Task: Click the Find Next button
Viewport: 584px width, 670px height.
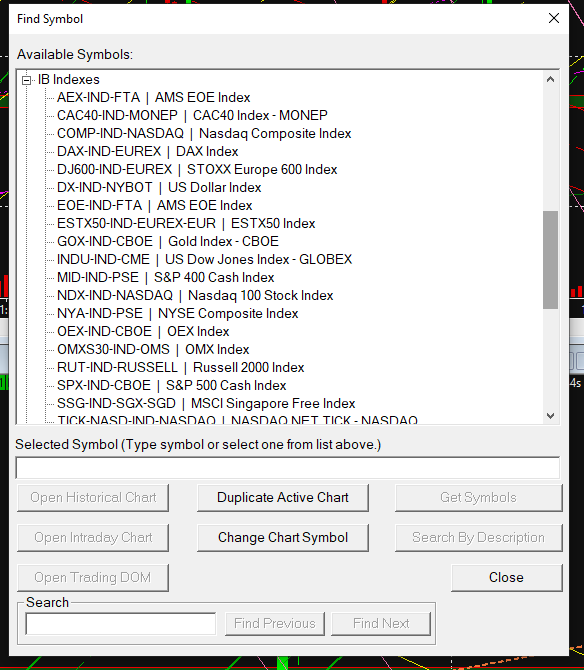Action: pos(381,624)
